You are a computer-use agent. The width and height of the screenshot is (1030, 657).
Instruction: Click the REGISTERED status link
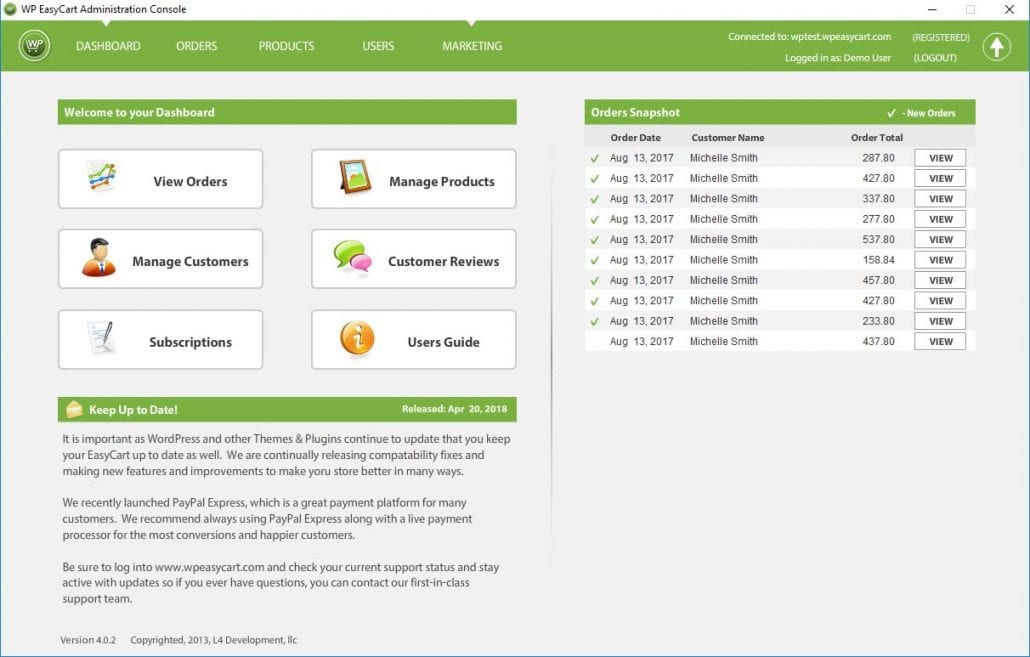click(940, 37)
